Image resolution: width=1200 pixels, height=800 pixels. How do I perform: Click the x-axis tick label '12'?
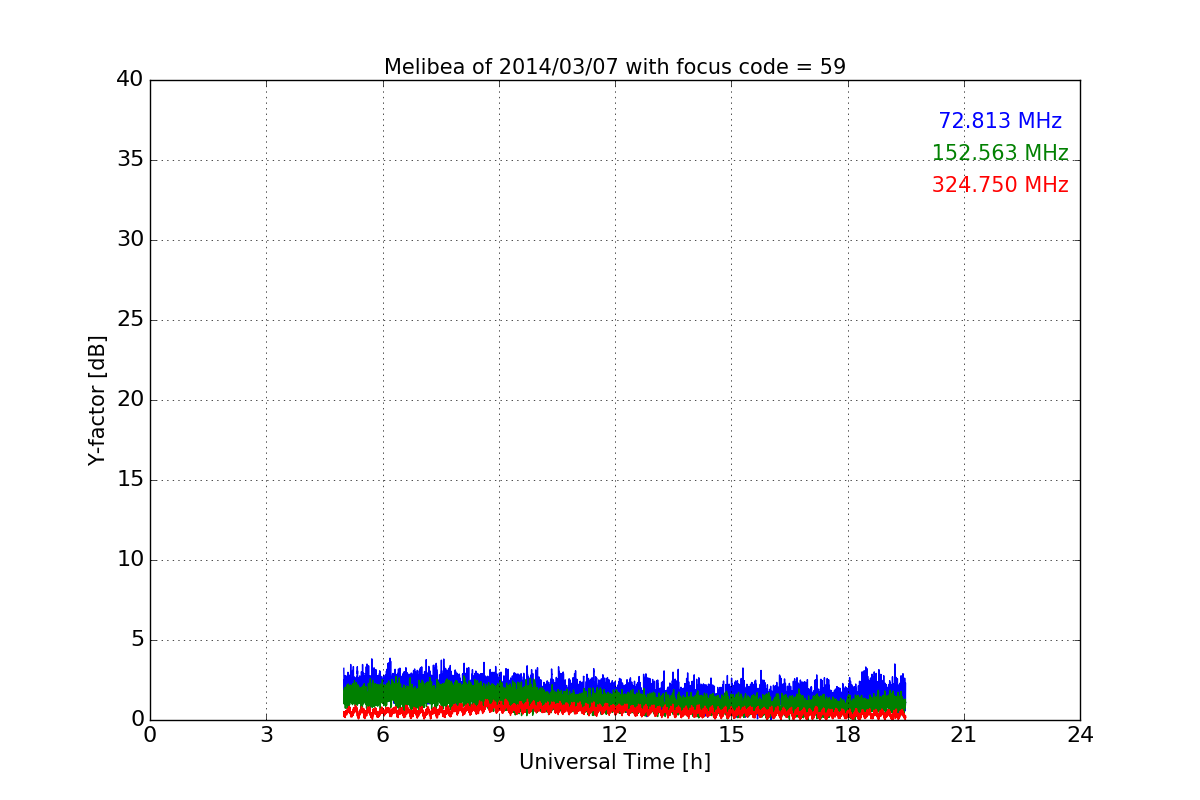(x=615, y=734)
